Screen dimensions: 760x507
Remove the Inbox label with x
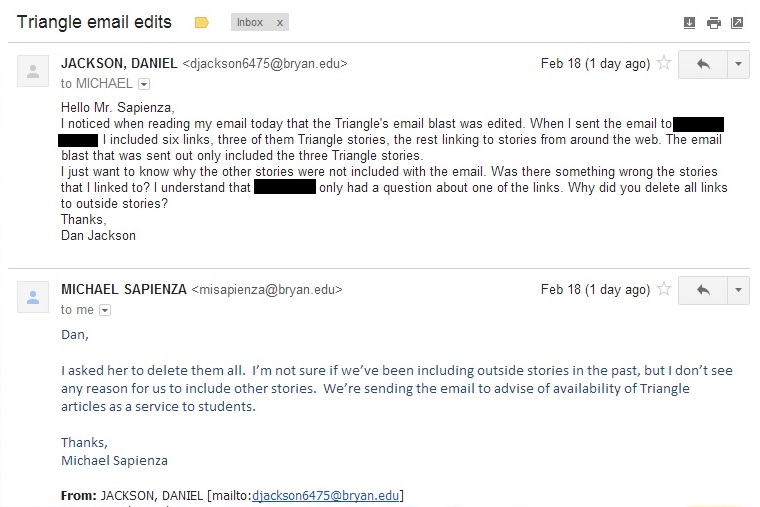(x=279, y=22)
